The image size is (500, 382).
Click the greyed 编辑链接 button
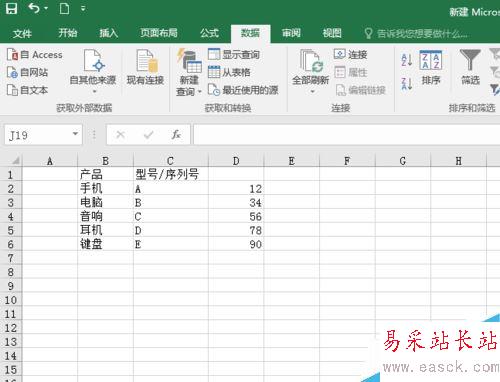360,90
